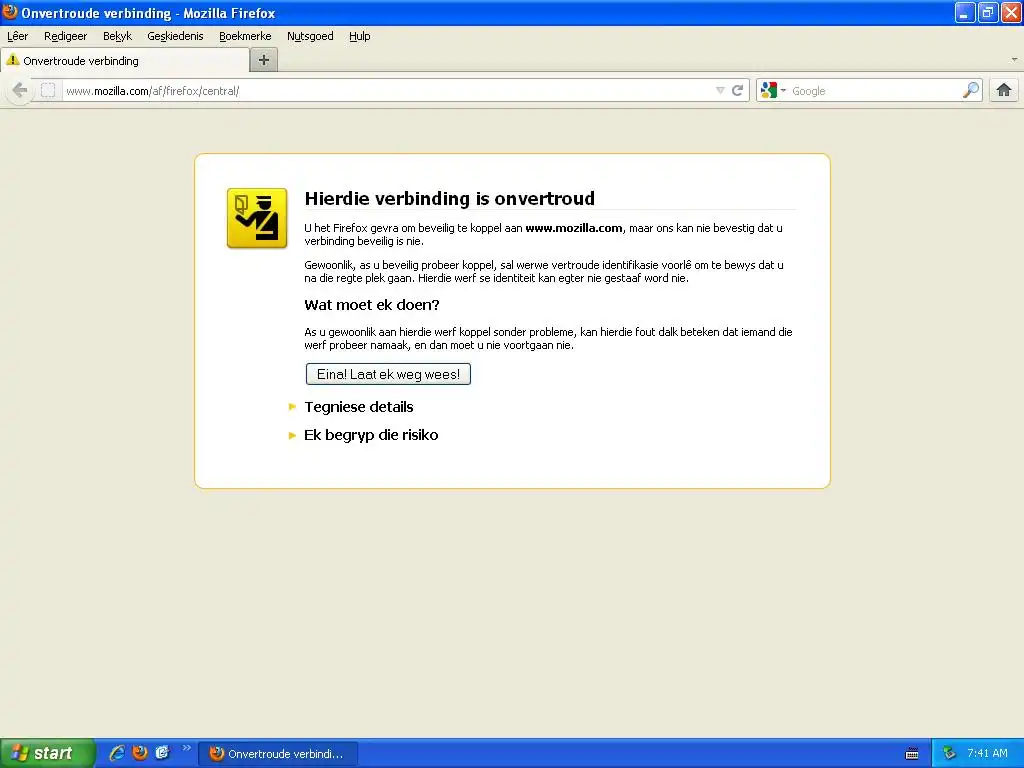Open the list all tabs arrow
The image size is (1024, 768).
(1014, 59)
